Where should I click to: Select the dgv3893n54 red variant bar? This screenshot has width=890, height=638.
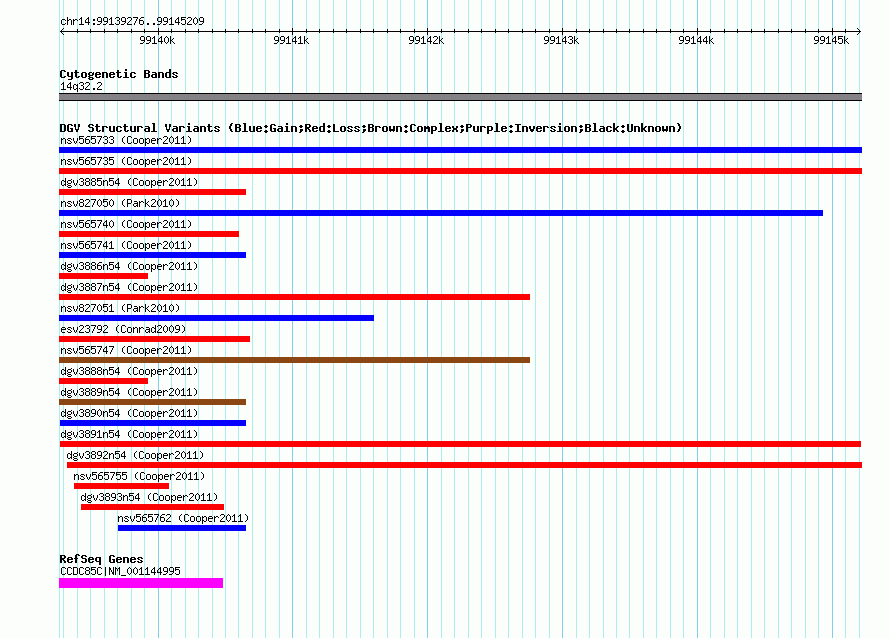[x=152, y=507]
